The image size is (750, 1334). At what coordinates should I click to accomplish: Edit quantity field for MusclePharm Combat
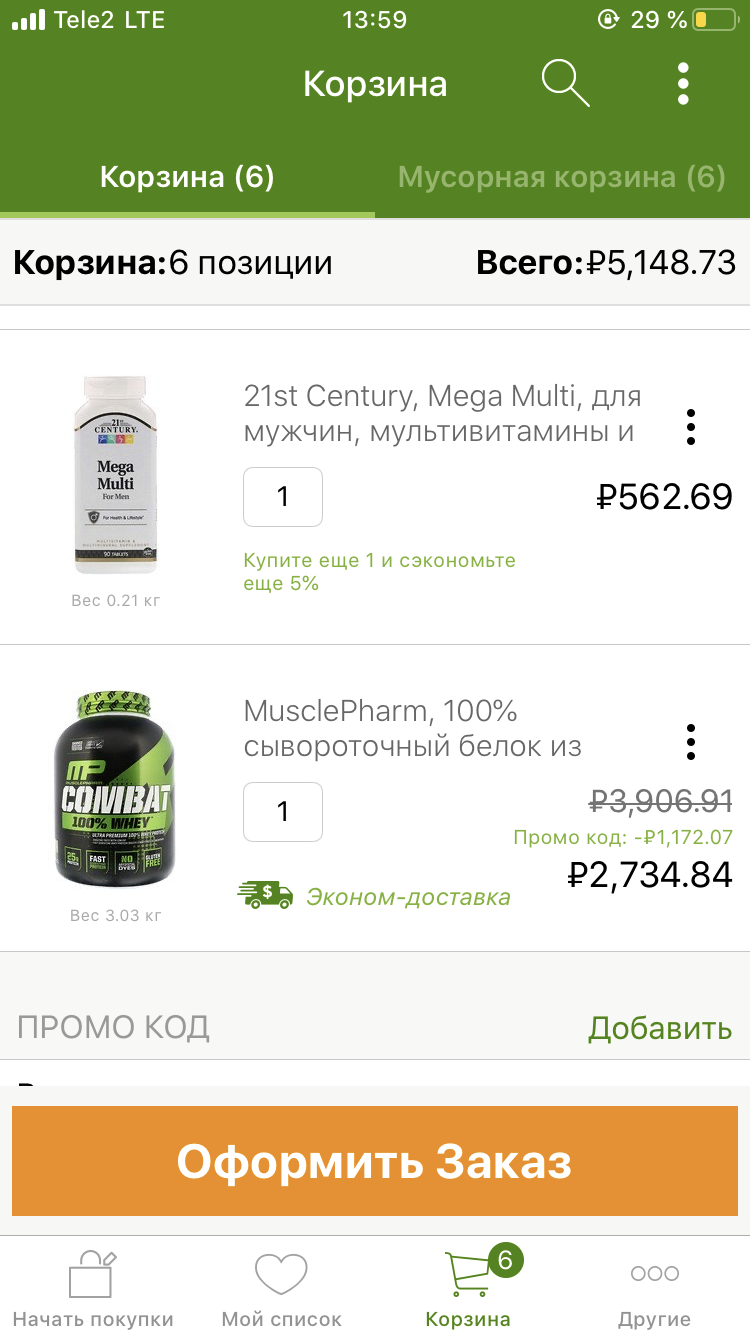tap(283, 812)
